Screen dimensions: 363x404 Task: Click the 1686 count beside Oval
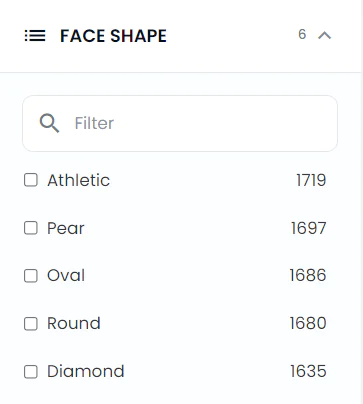308,275
